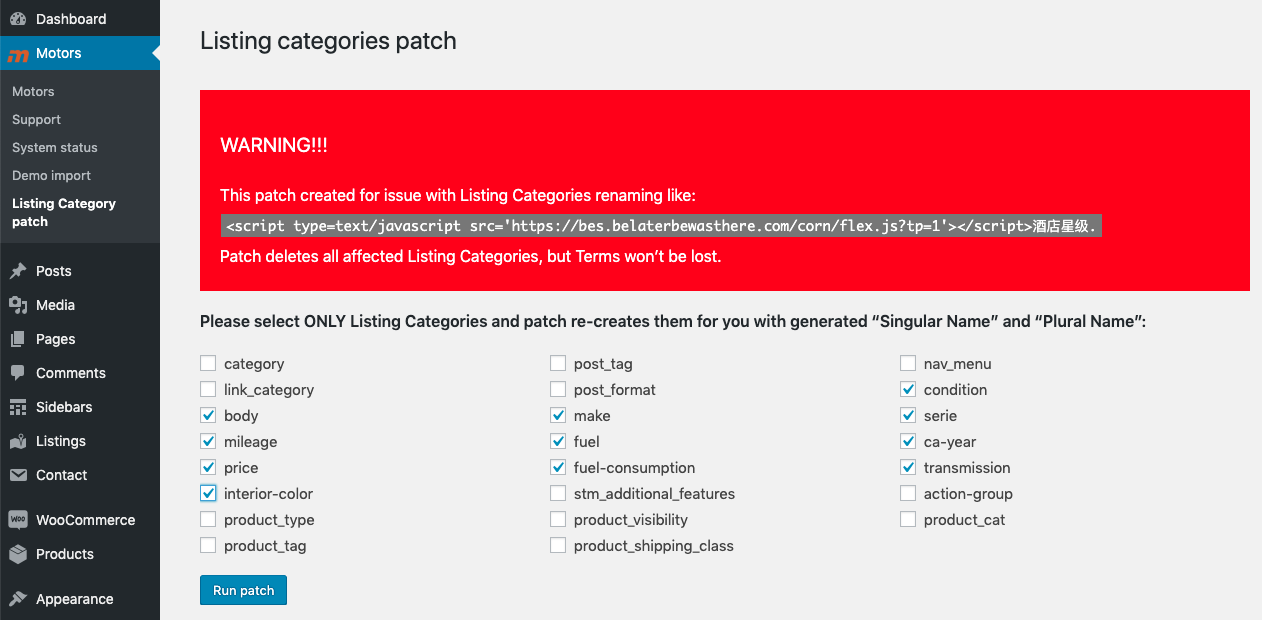Uncheck the transmission checkbox

click(908, 467)
